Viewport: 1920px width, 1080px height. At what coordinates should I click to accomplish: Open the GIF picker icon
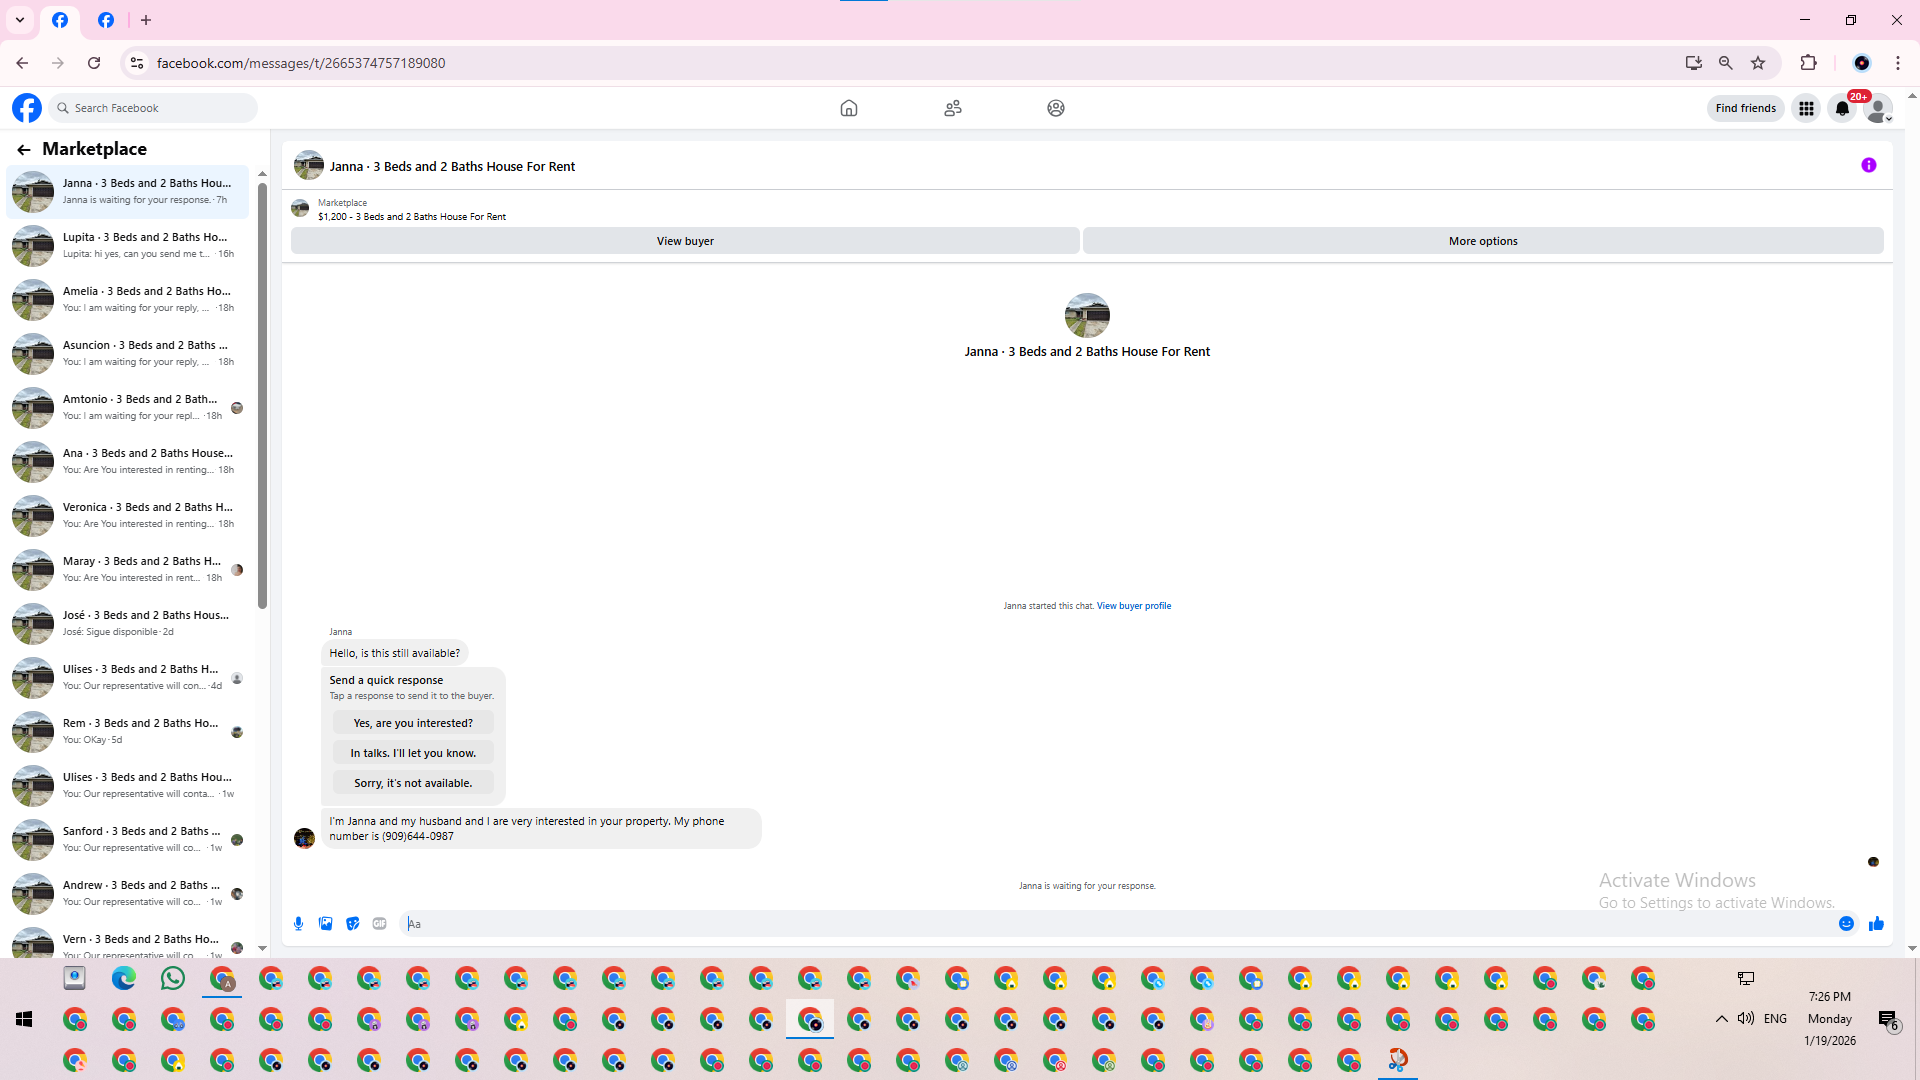tap(379, 924)
